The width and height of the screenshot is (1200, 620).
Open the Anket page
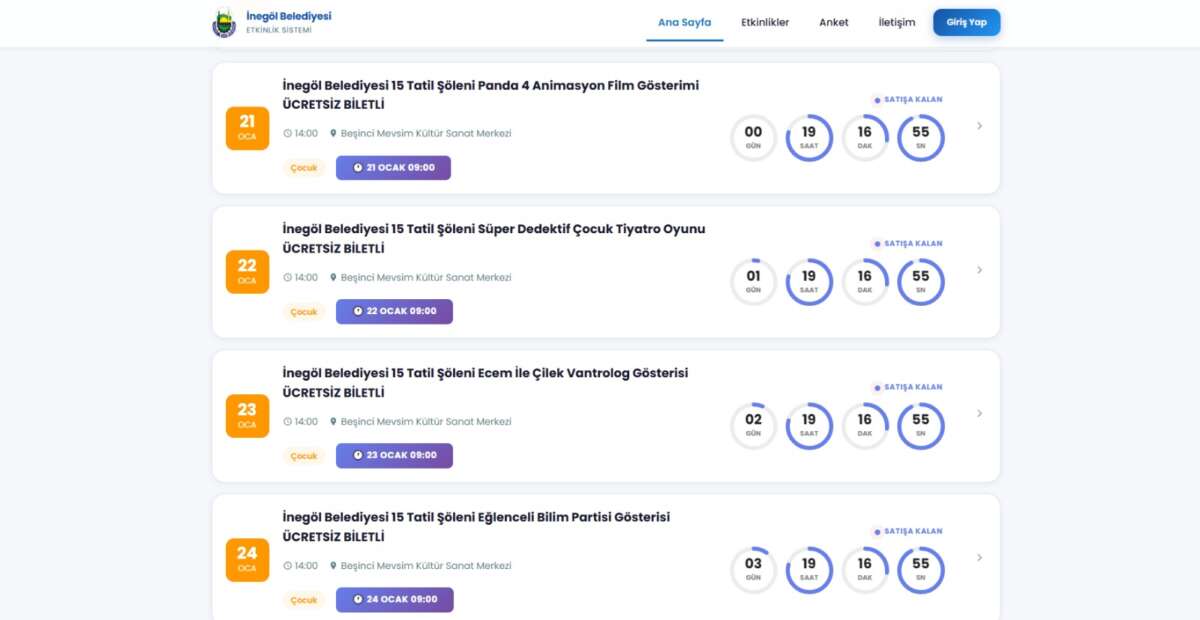(833, 22)
